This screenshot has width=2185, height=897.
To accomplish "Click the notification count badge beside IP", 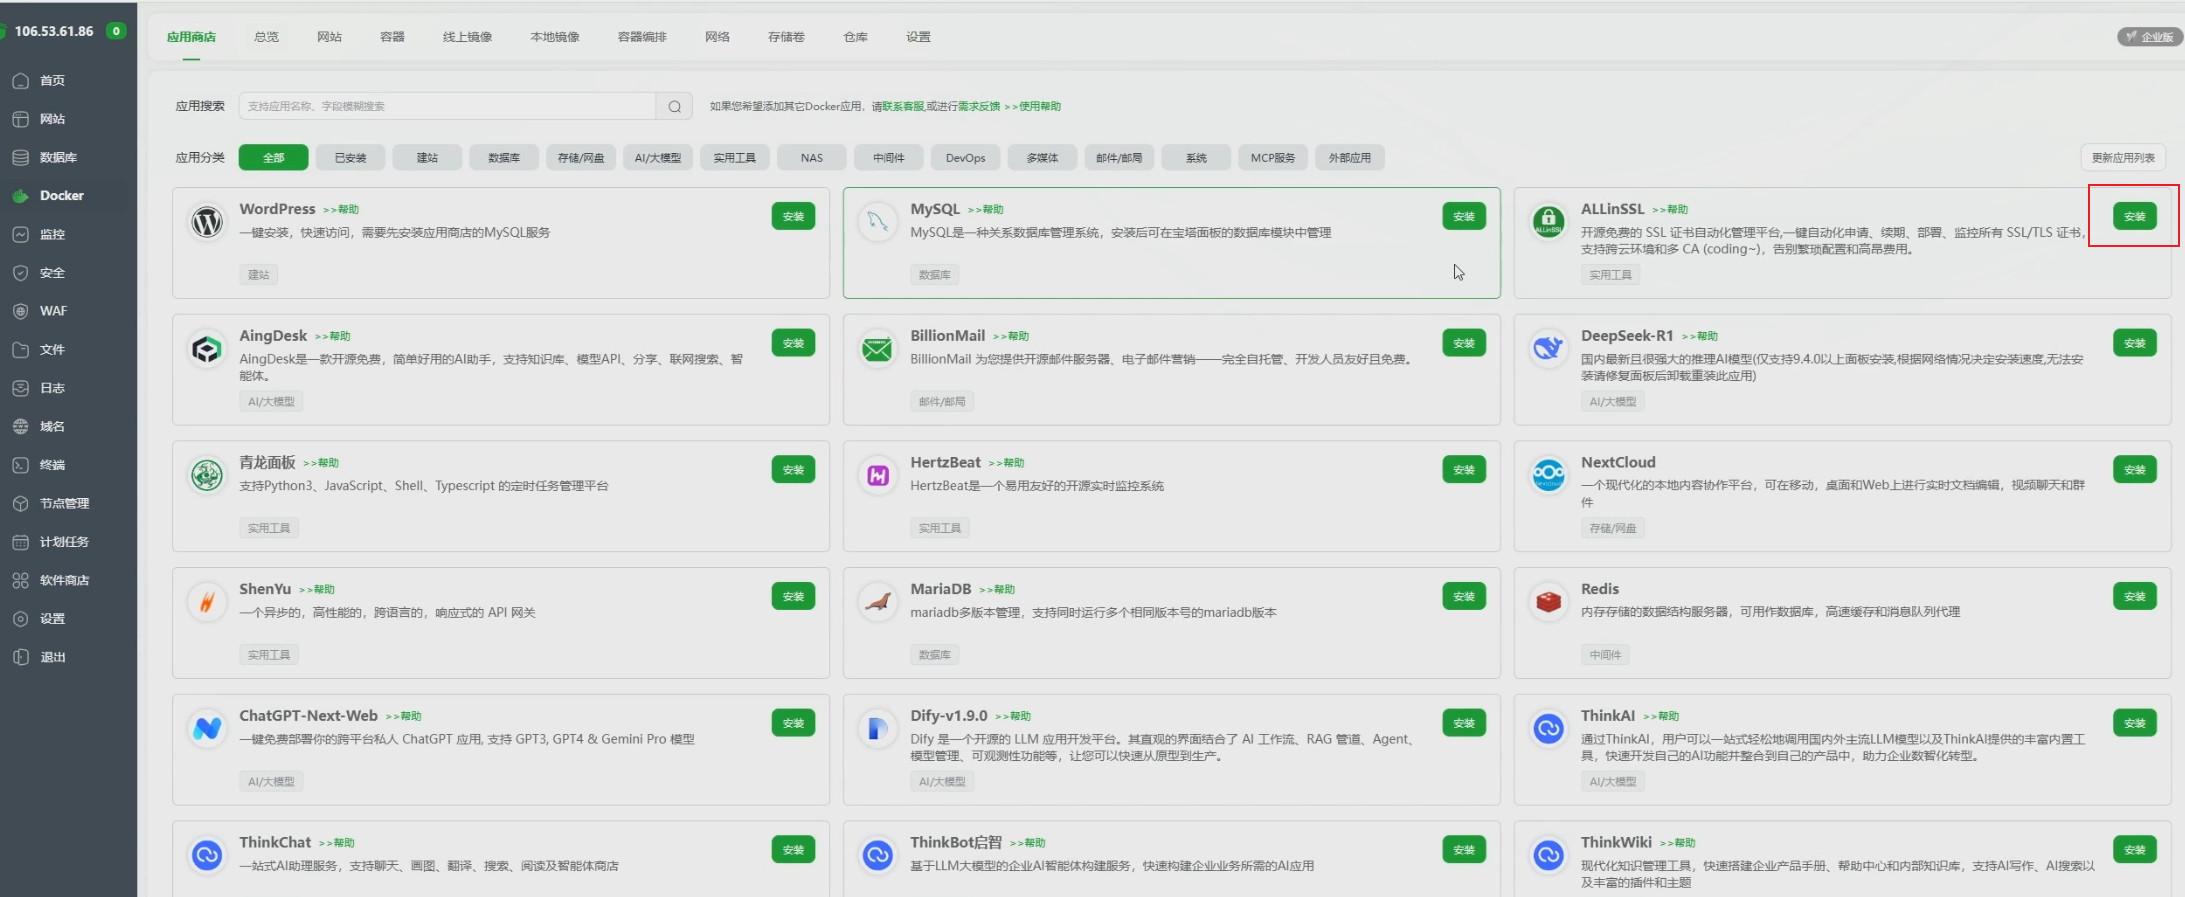I will [116, 31].
